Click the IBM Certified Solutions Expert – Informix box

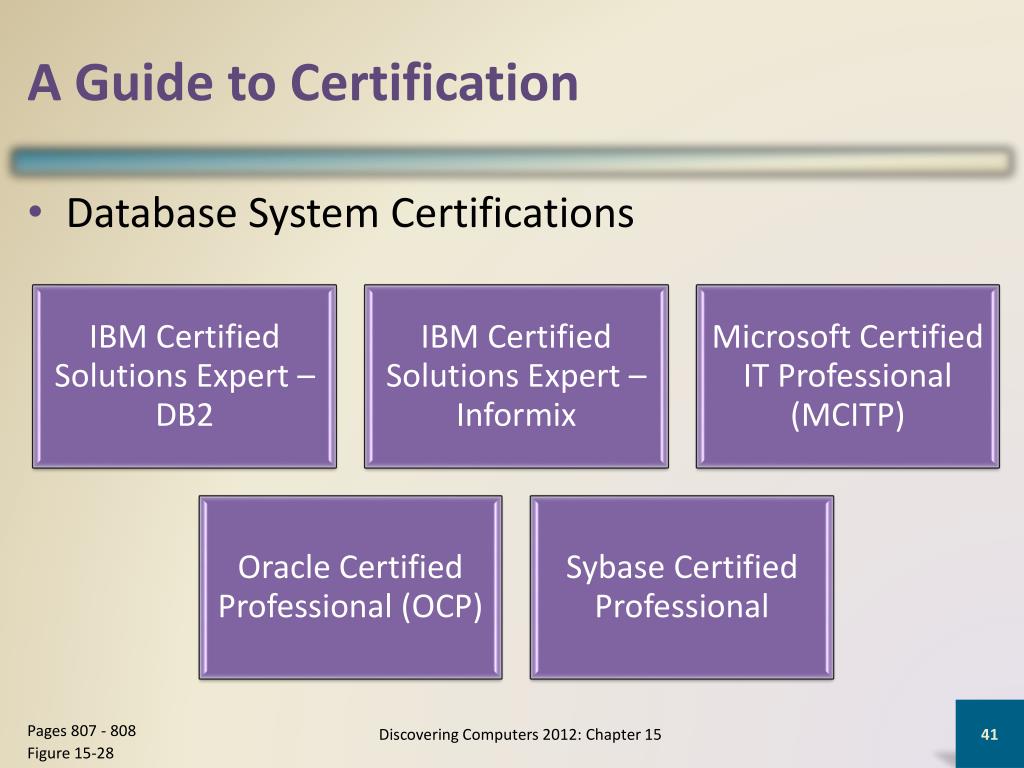coord(516,376)
